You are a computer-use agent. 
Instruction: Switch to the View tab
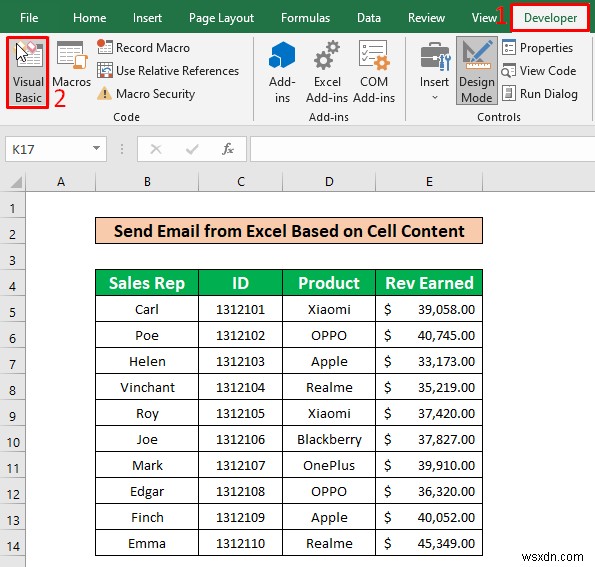pyautogui.click(x=484, y=18)
